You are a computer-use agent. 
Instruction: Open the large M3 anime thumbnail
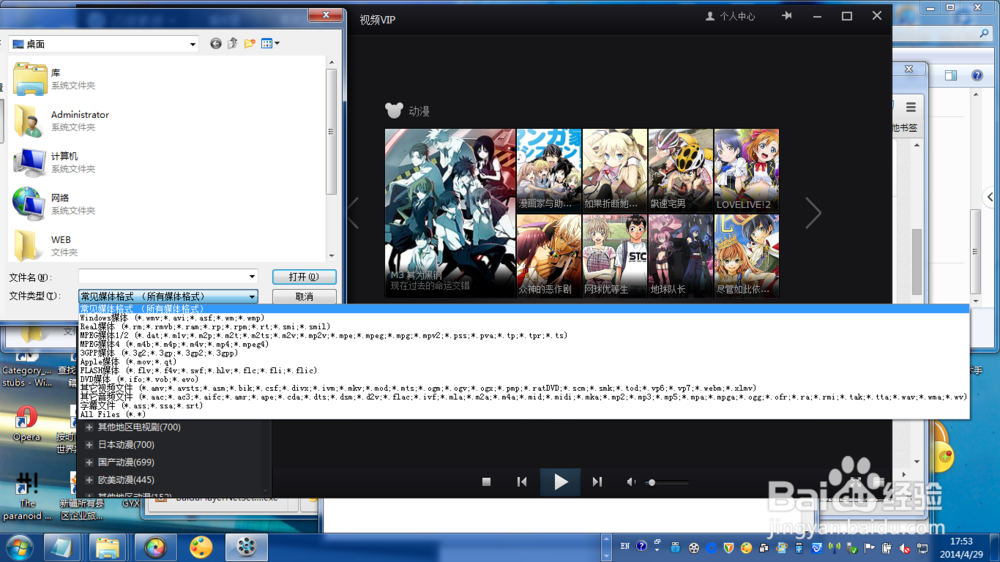tap(450, 213)
